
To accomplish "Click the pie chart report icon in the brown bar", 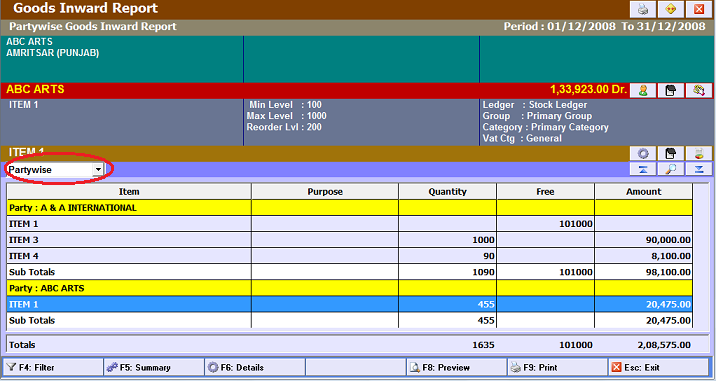I will click(x=699, y=153).
